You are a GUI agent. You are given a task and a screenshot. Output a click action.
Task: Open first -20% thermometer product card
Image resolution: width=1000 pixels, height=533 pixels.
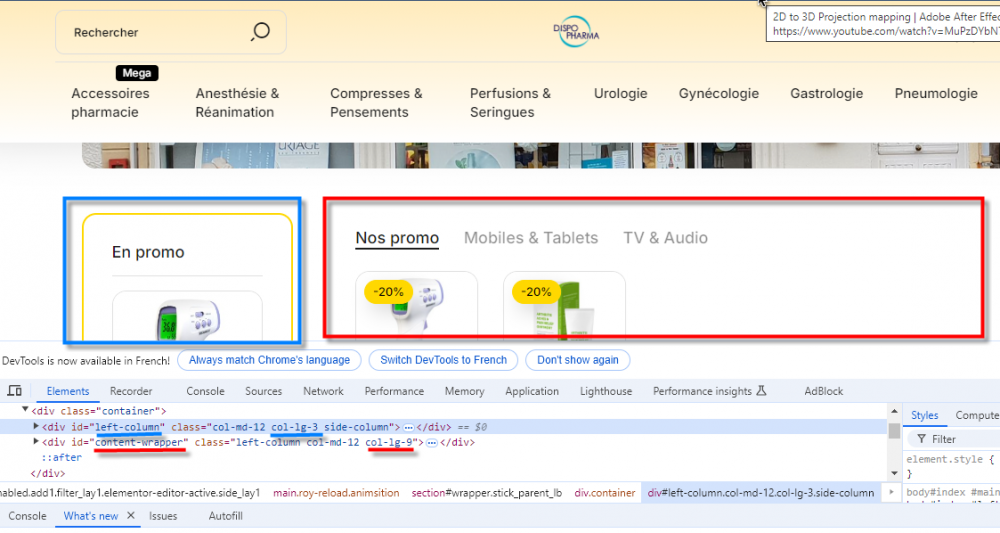click(416, 305)
